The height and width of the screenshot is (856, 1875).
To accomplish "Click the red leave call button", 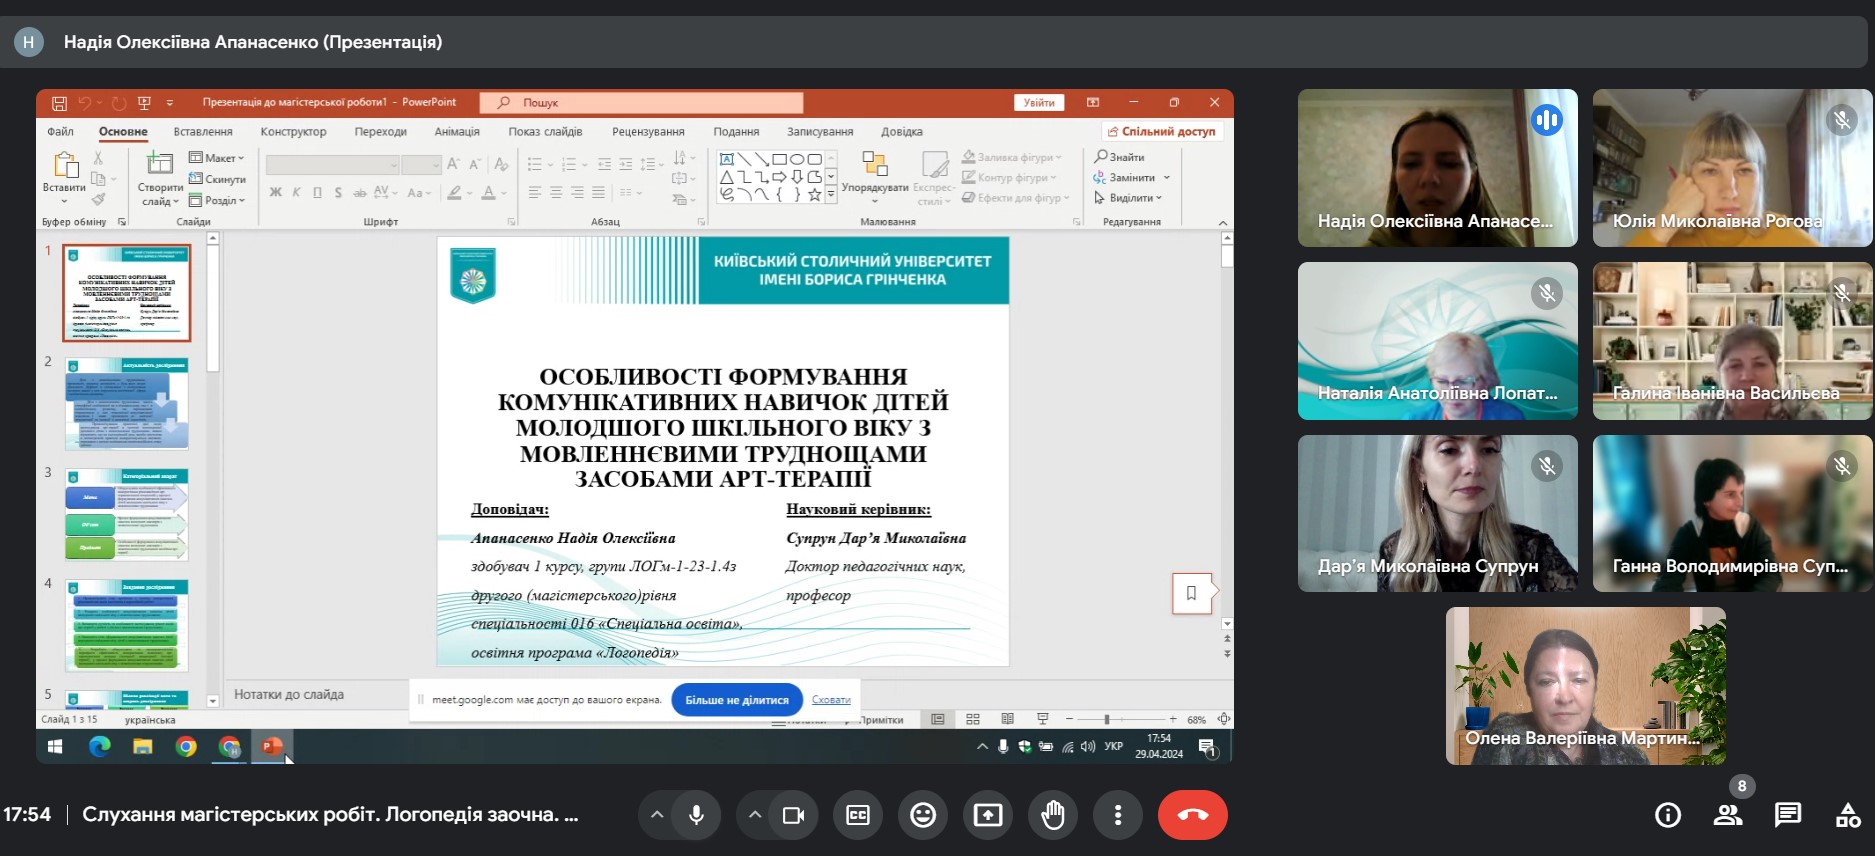I will pos(1192,815).
